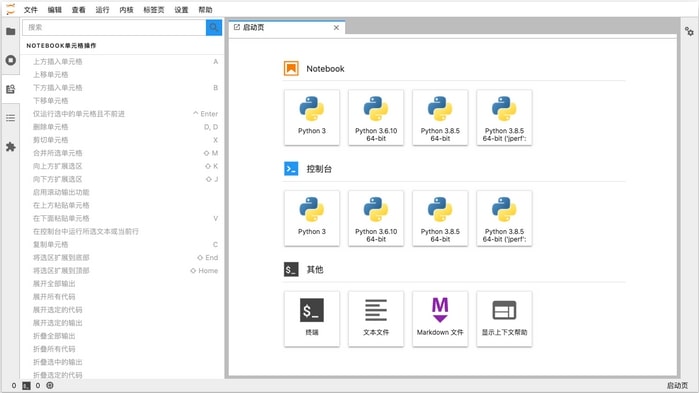This screenshot has height=393, width=699.
Task: Click the blue search magnifier button
Action: pos(214,28)
